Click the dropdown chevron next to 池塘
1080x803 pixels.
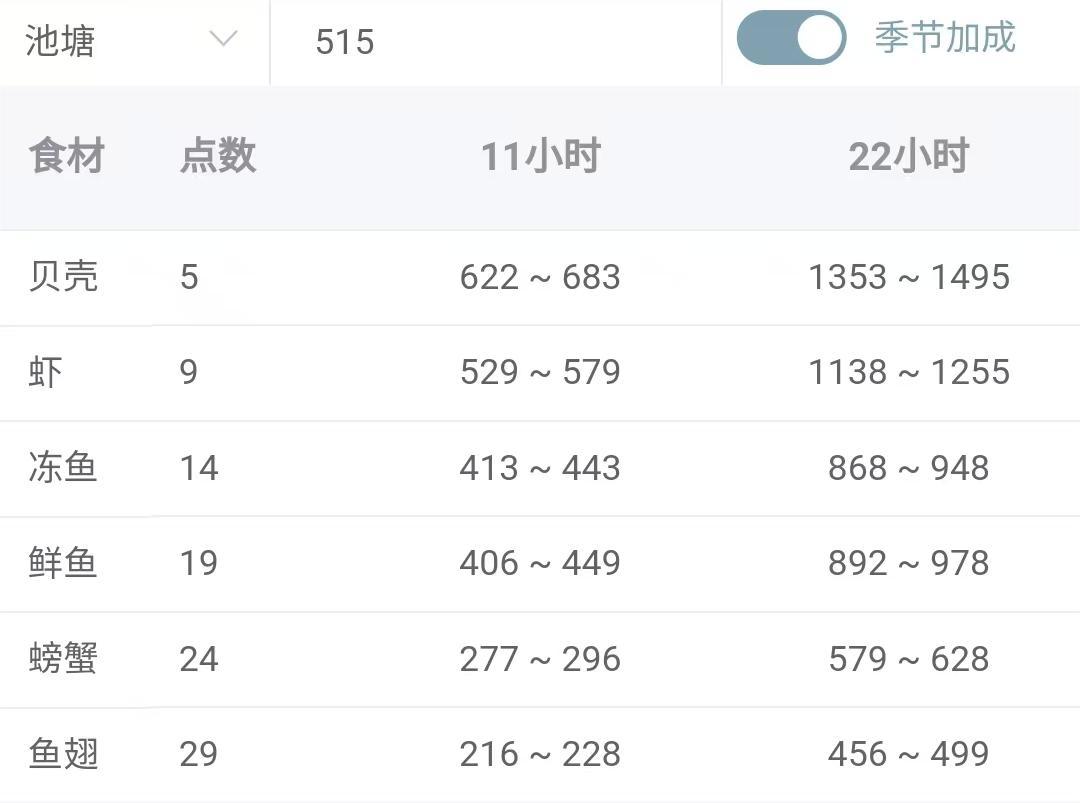pos(223,40)
